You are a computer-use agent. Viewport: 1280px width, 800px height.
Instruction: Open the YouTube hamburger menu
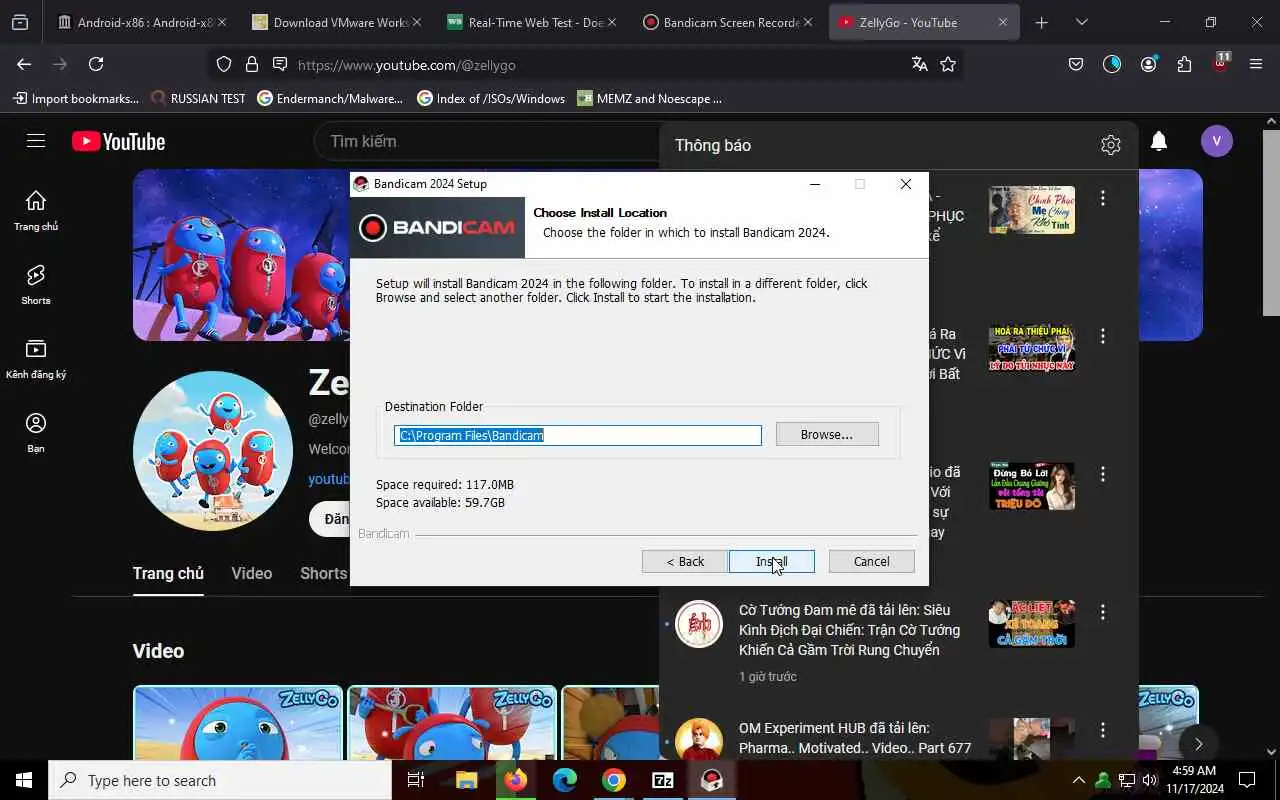[x=36, y=141]
